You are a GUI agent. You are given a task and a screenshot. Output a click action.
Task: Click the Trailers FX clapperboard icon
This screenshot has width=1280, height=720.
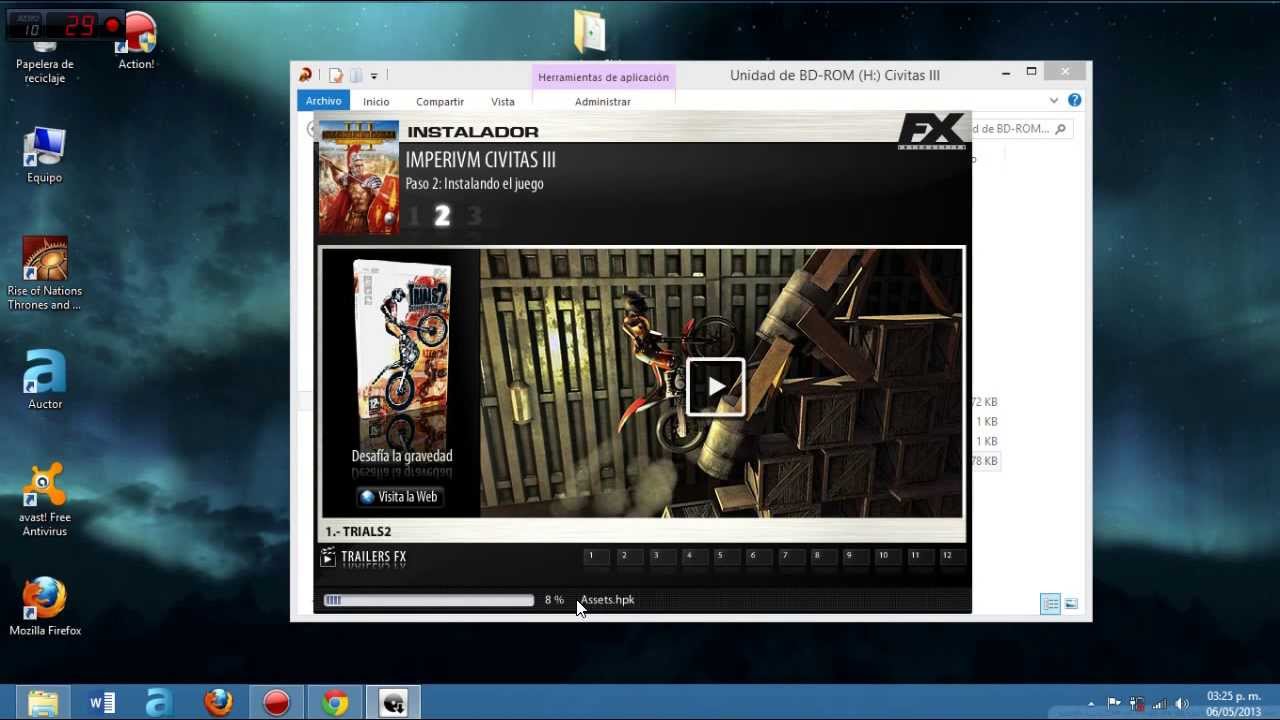click(x=328, y=557)
